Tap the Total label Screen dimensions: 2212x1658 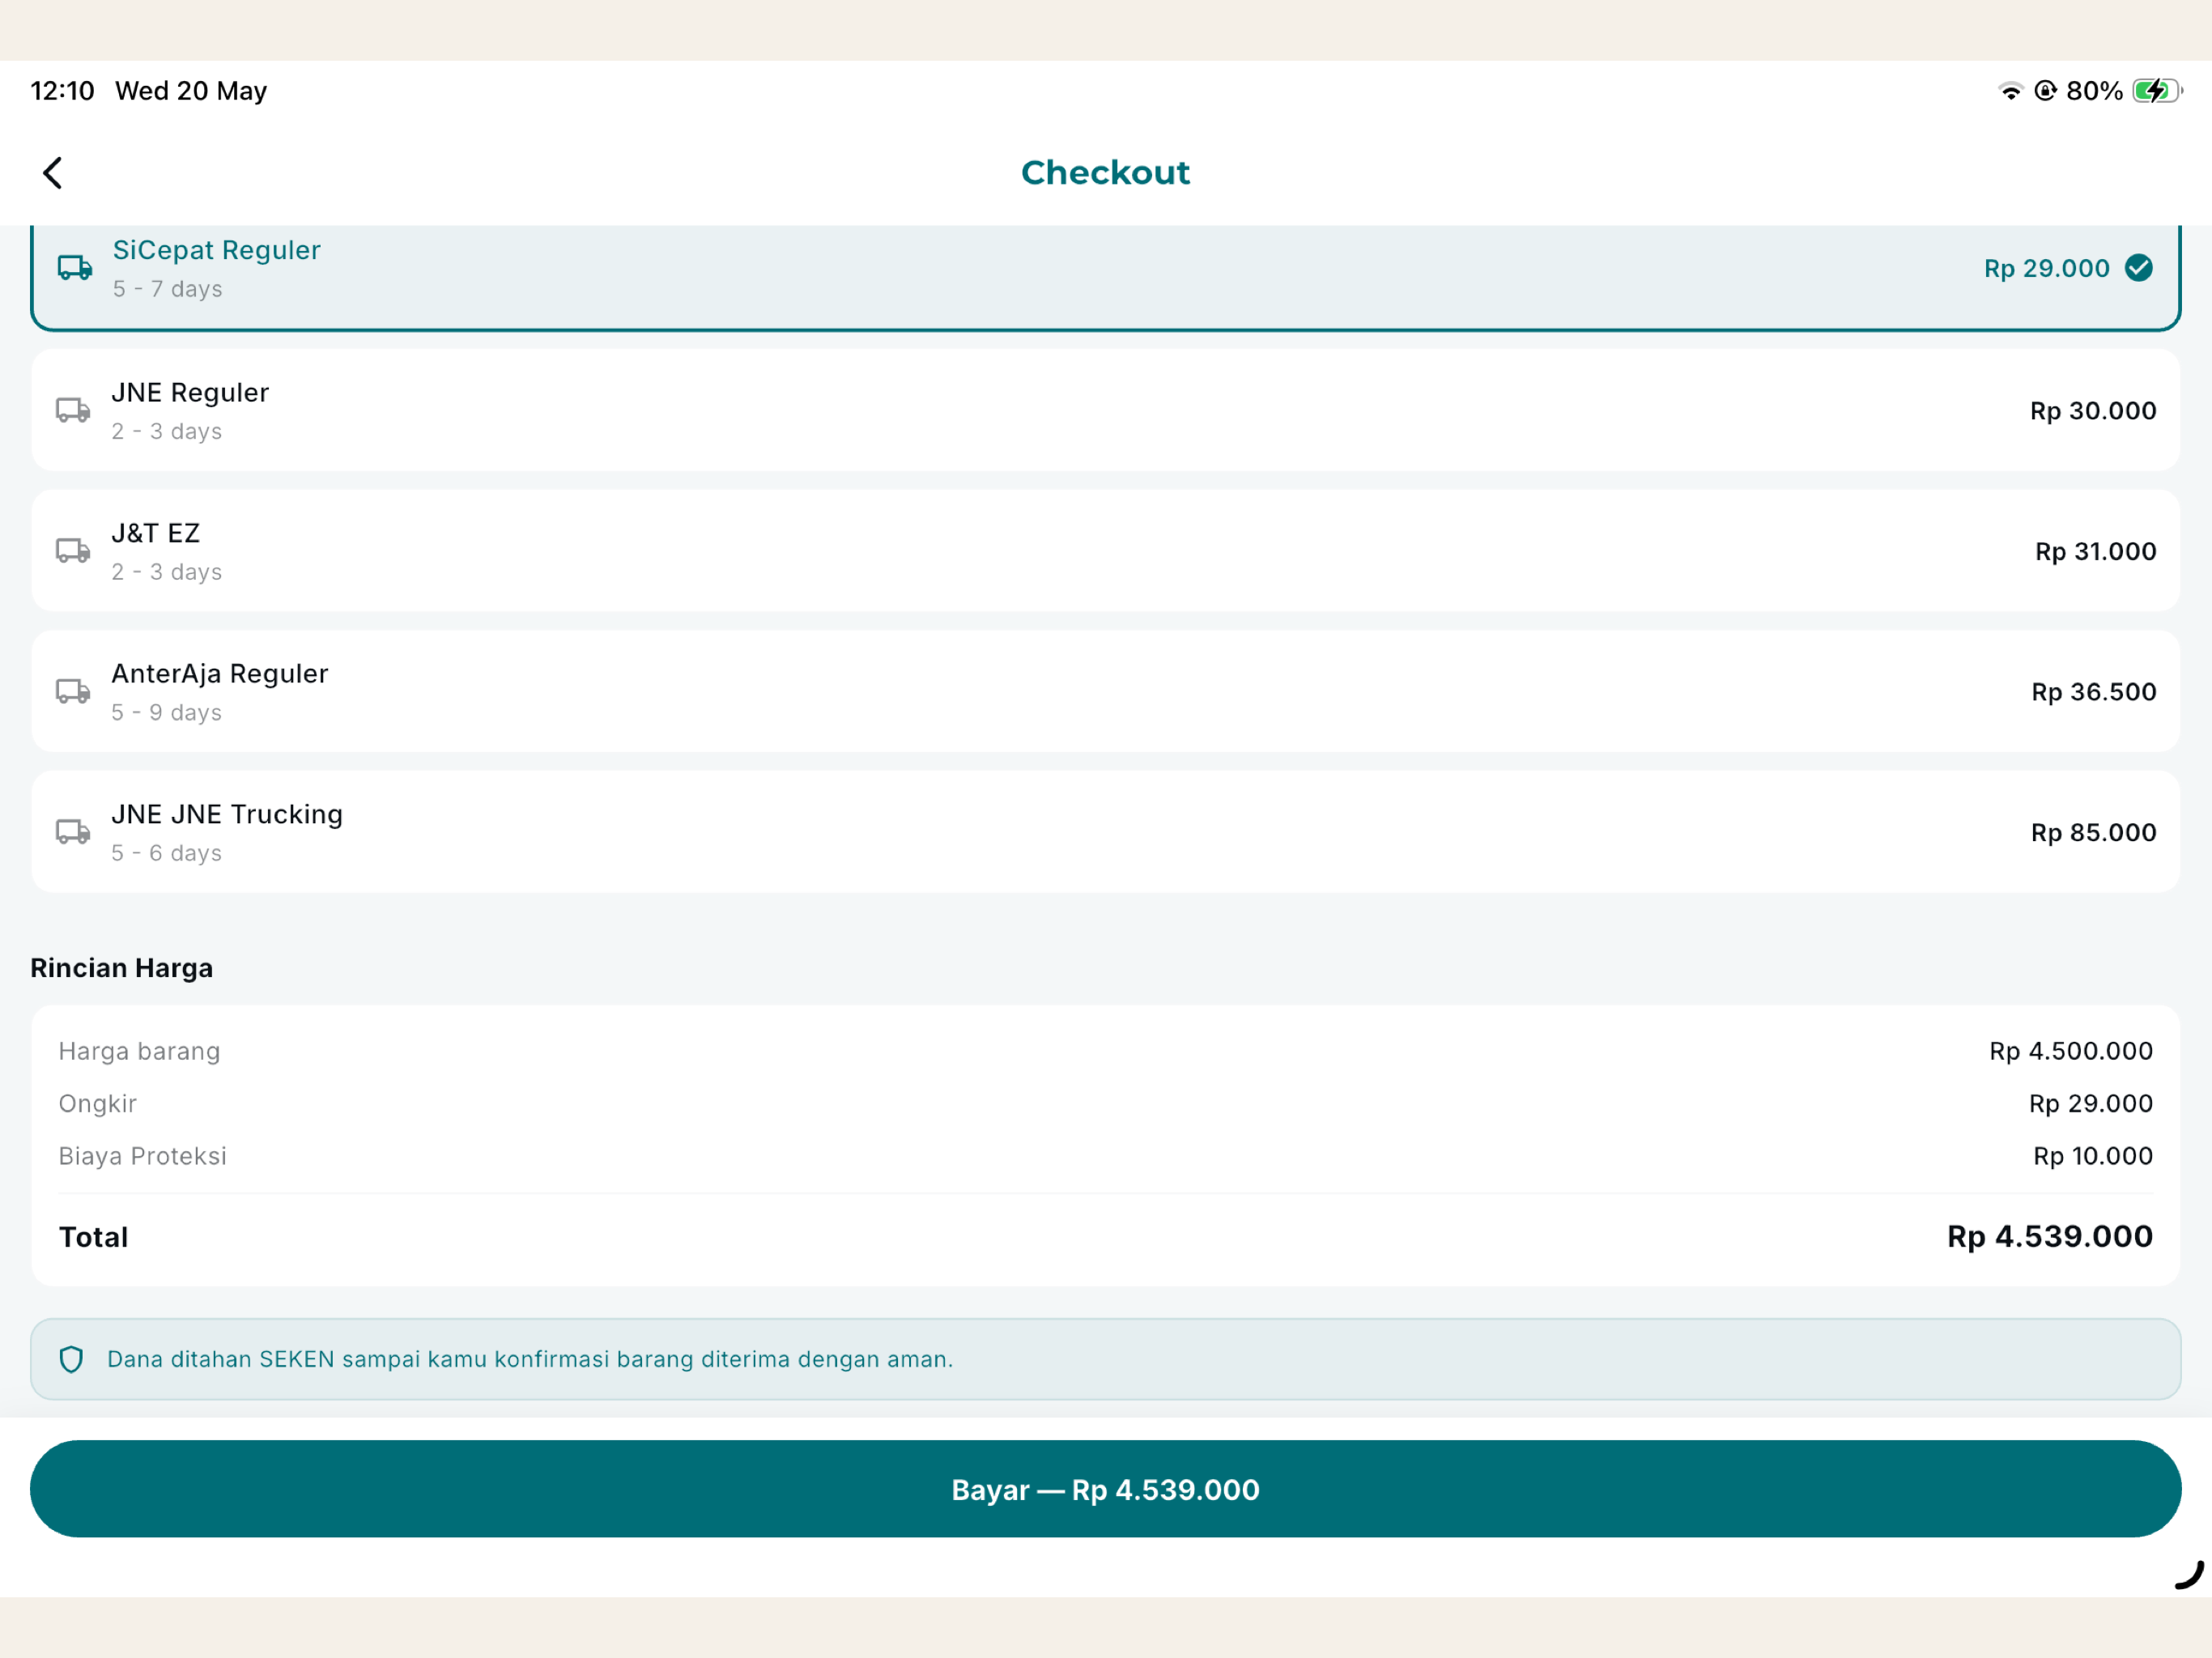point(94,1237)
